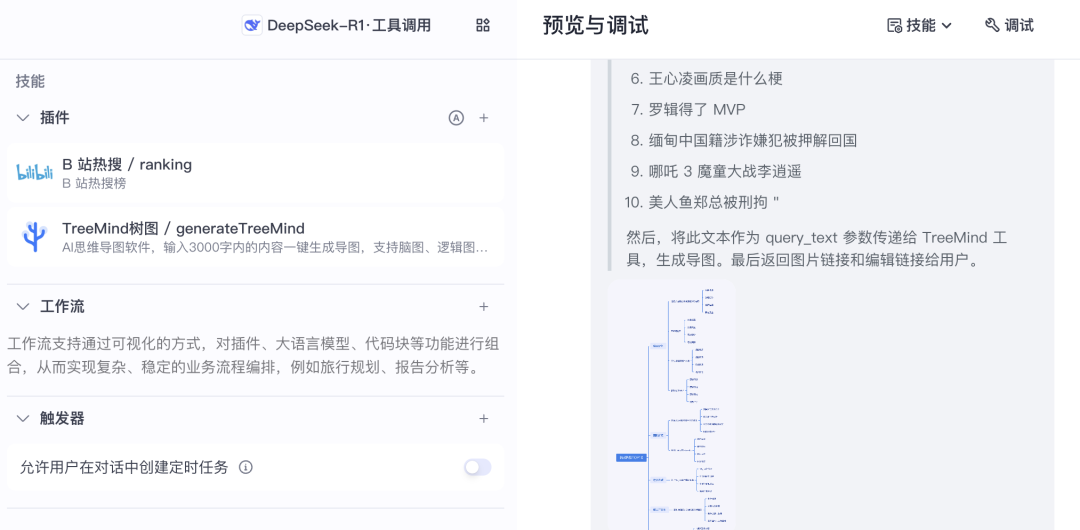
Task: Click list item 王心凌画质是什么梗
Action: pyautogui.click(x=716, y=79)
